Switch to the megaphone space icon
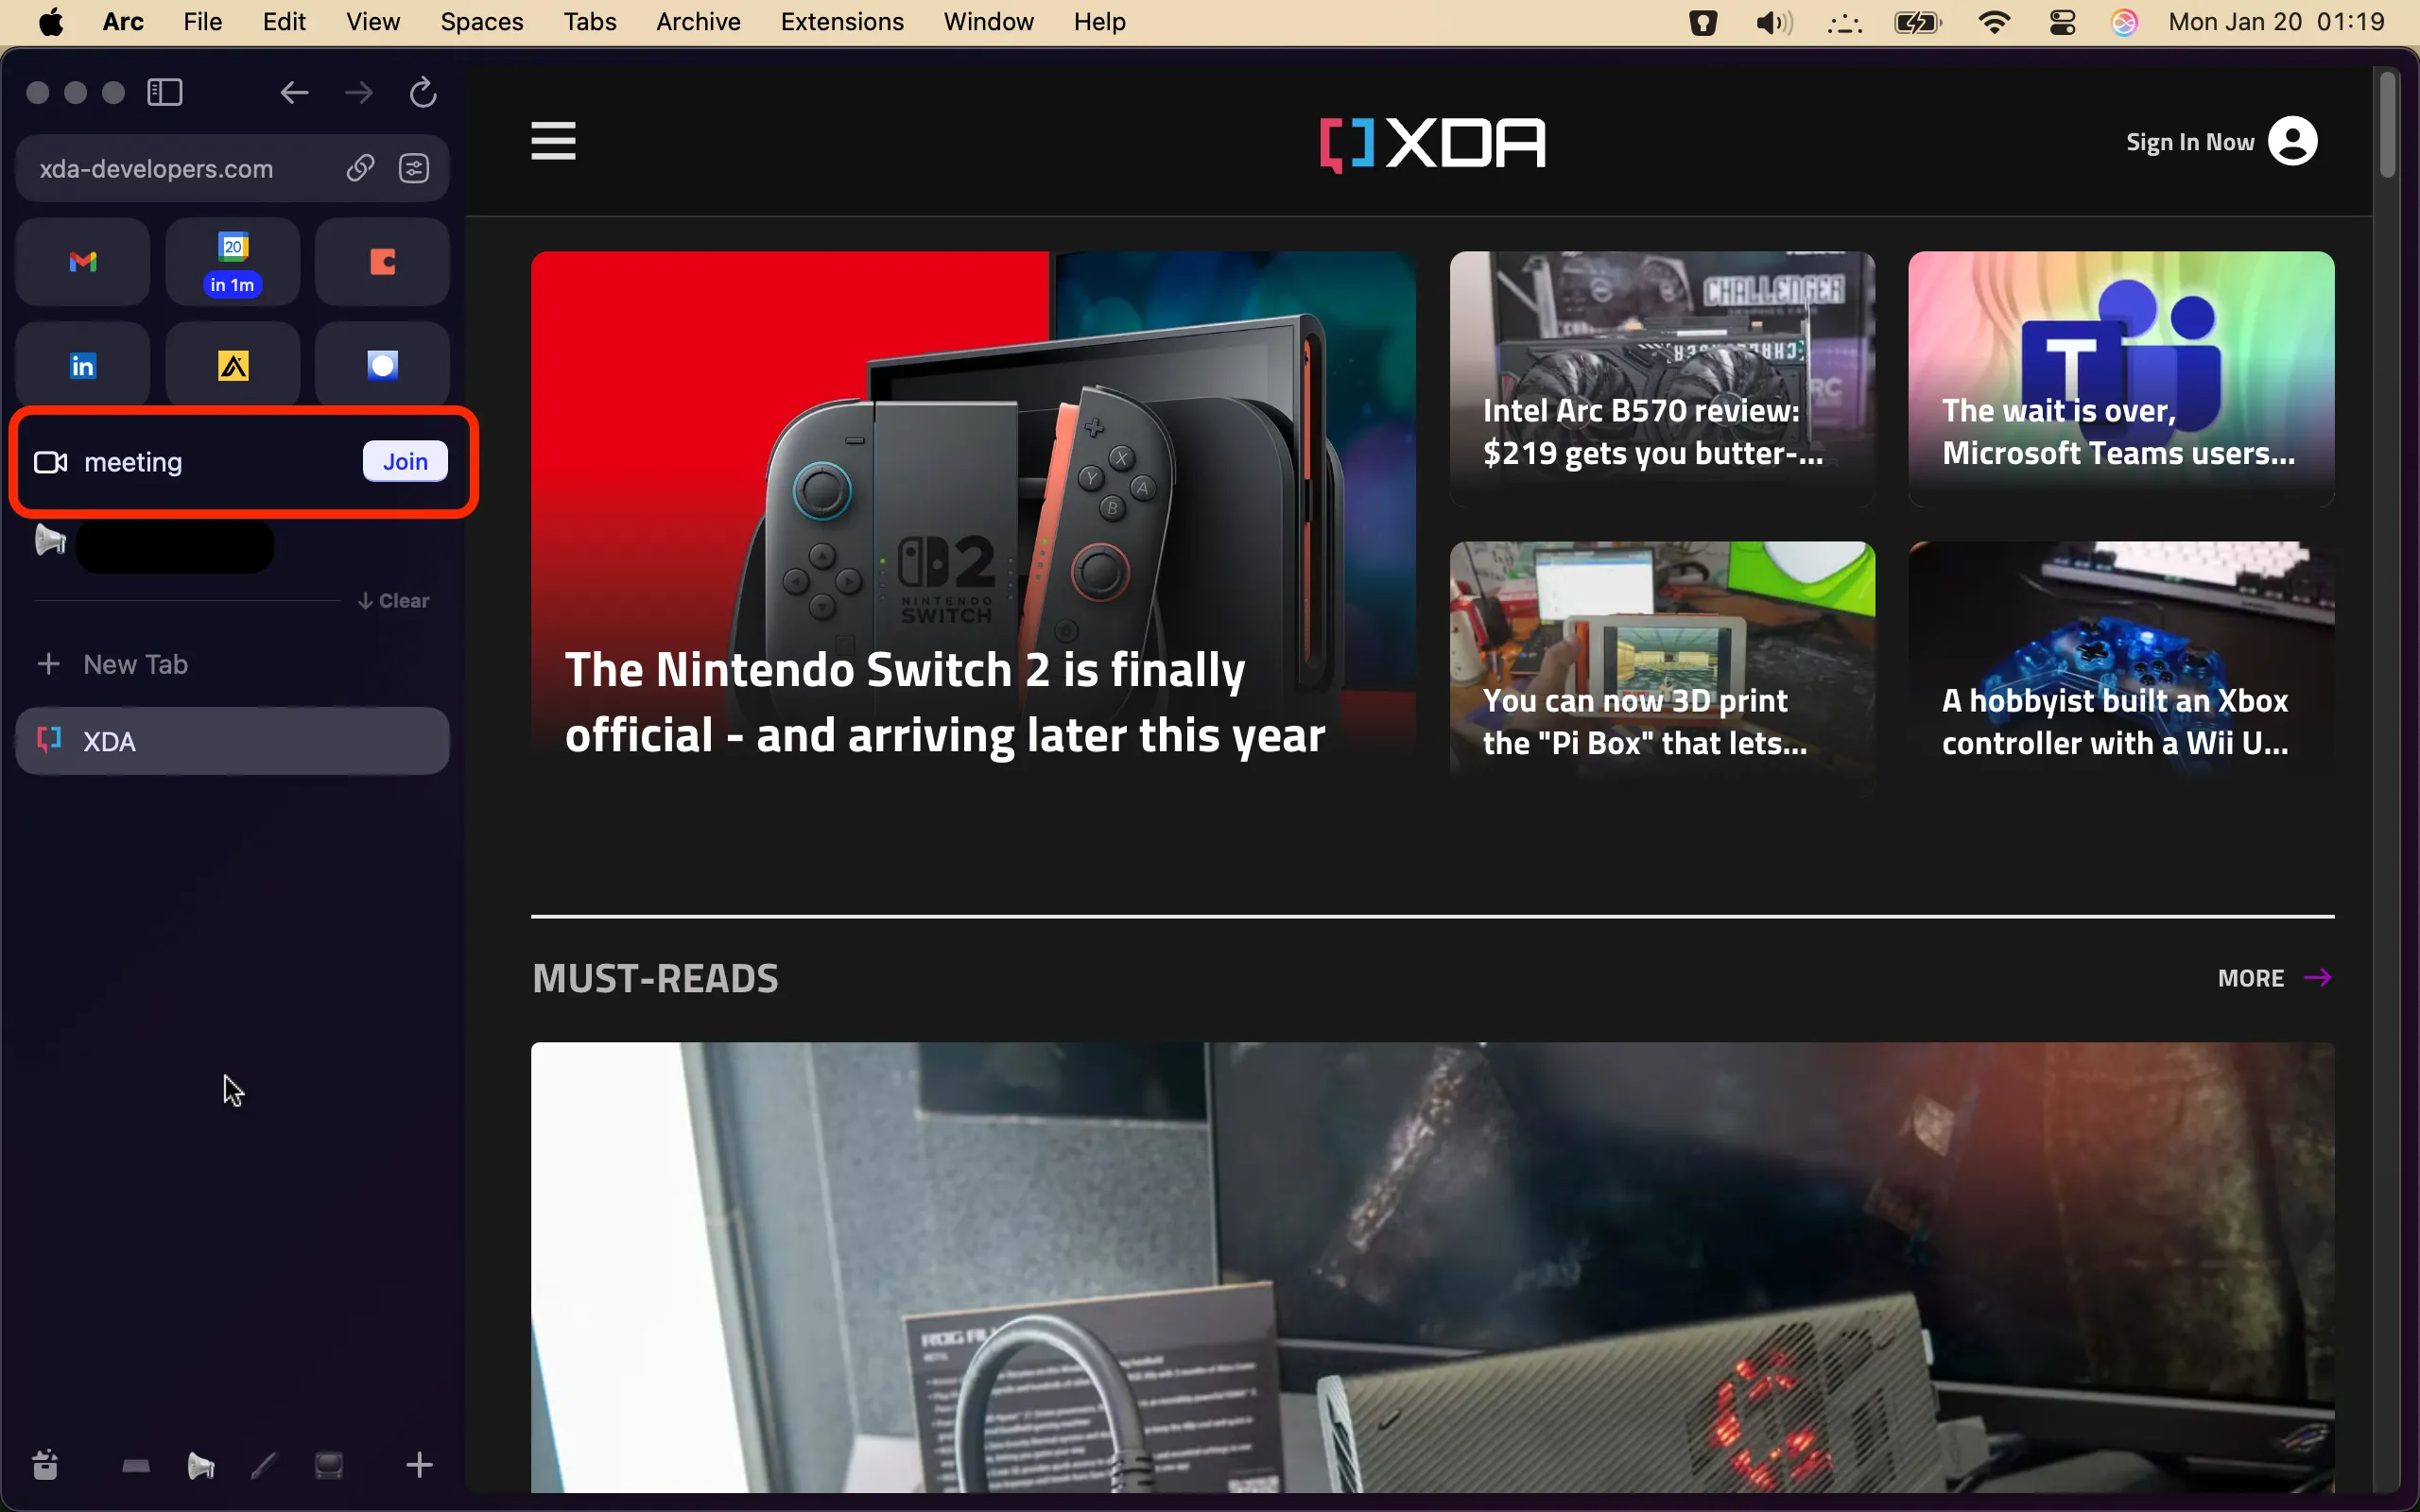 pyautogui.click(x=201, y=1466)
